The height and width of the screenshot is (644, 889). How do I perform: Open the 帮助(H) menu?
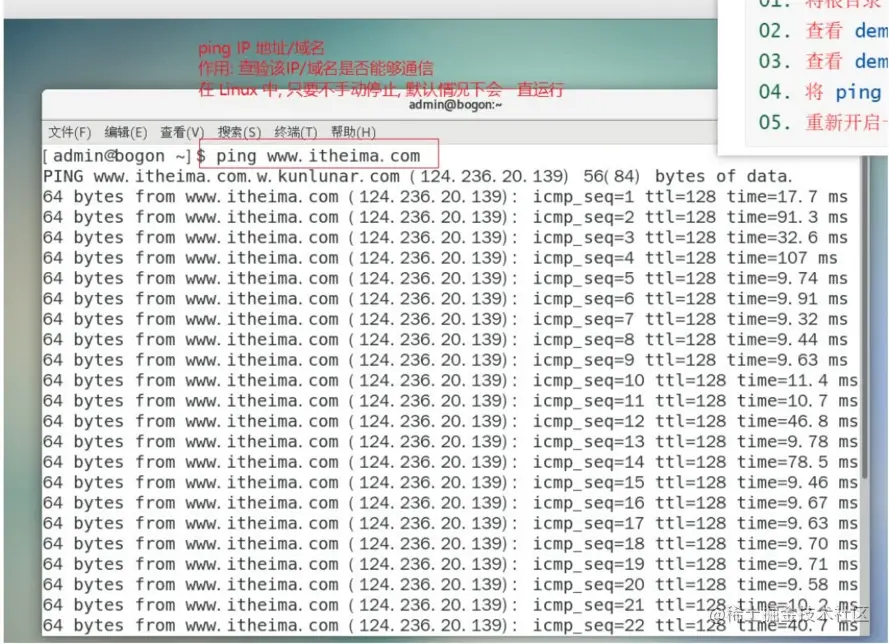tap(353, 132)
